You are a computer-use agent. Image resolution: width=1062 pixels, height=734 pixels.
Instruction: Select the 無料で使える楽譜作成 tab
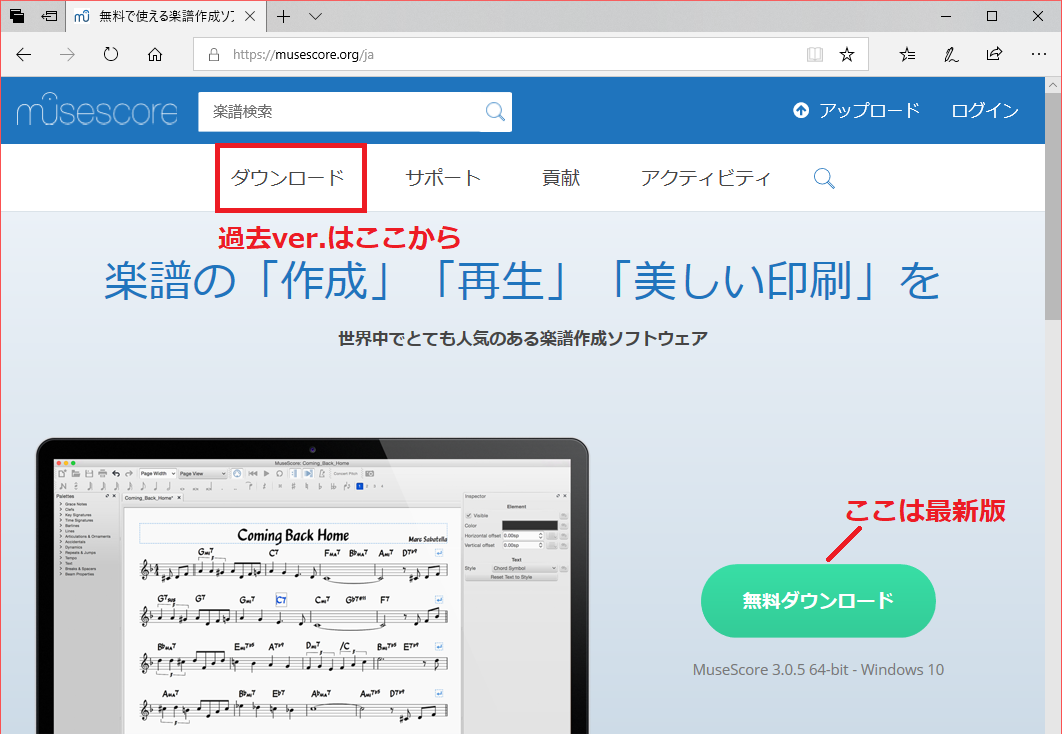tap(165, 16)
